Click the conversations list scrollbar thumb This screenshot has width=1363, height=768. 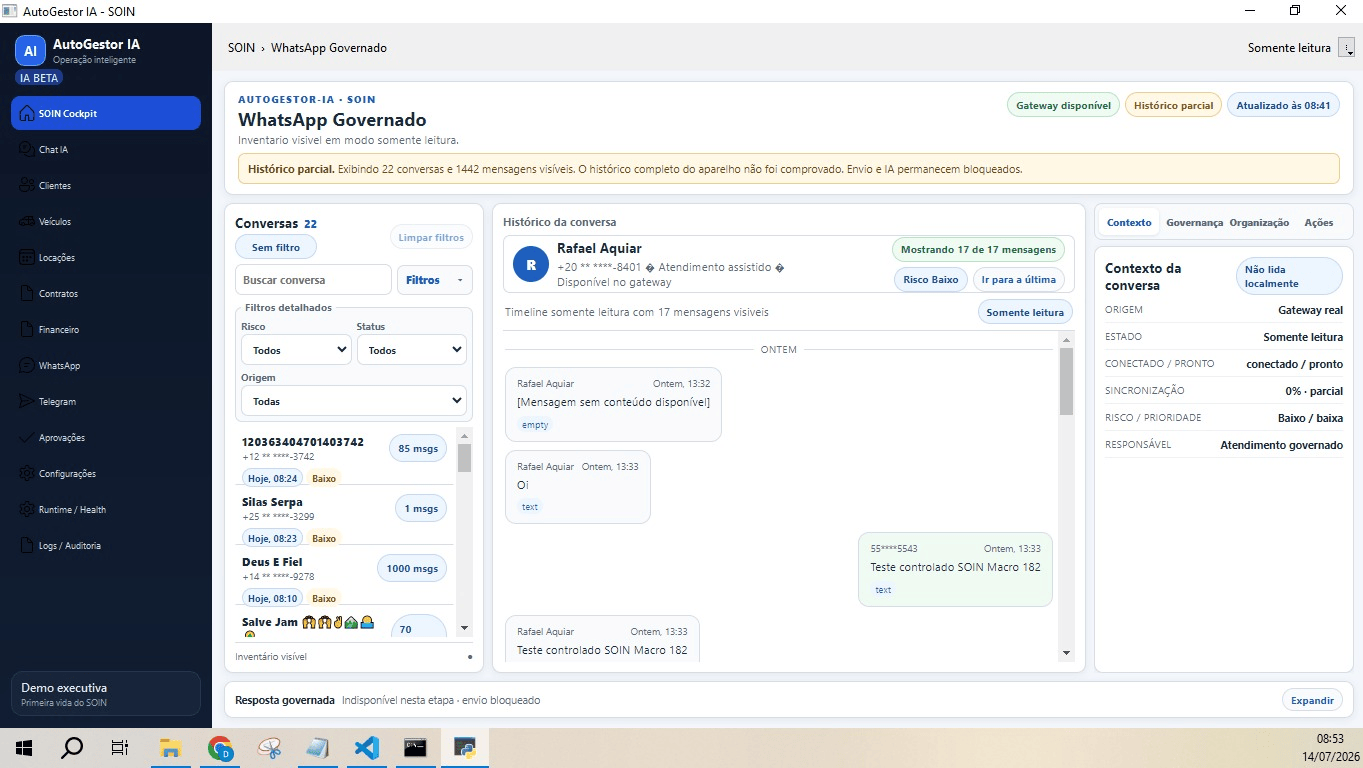coord(464,457)
